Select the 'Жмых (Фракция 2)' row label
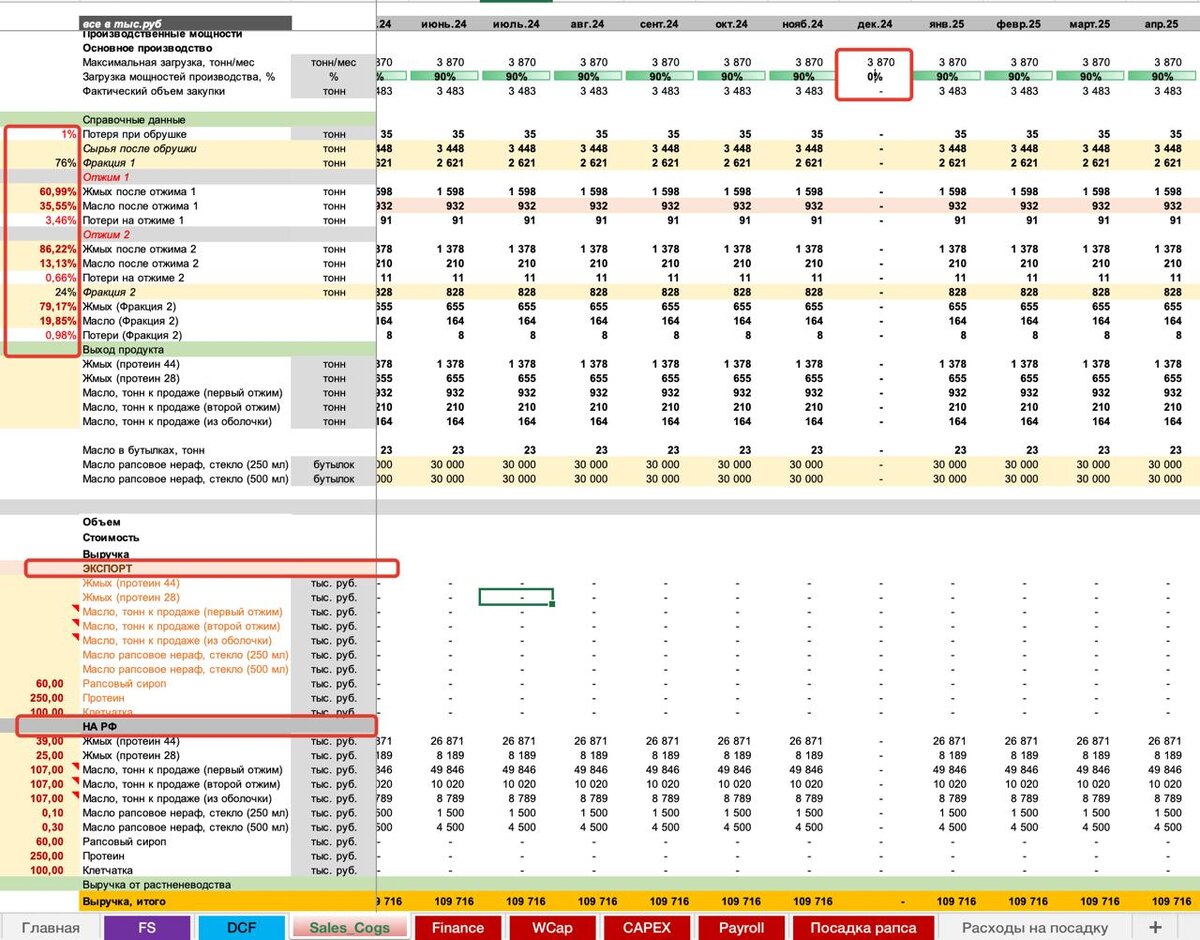 [130, 306]
